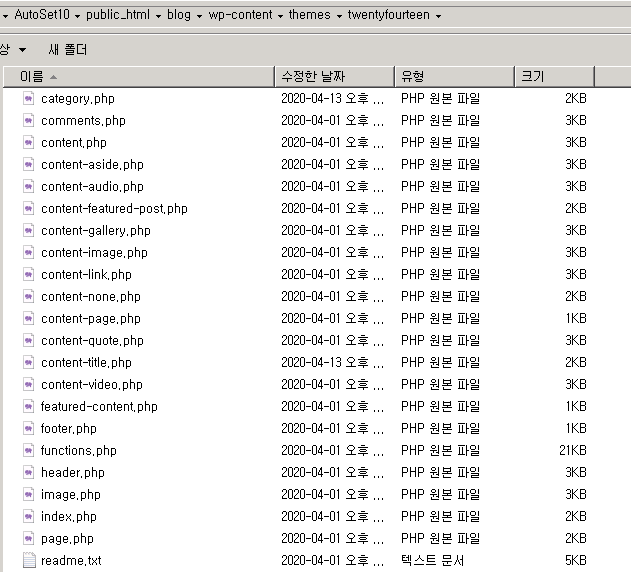Click the content-video.php file icon
The width and height of the screenshot is (631, 572).
[29, 384]
